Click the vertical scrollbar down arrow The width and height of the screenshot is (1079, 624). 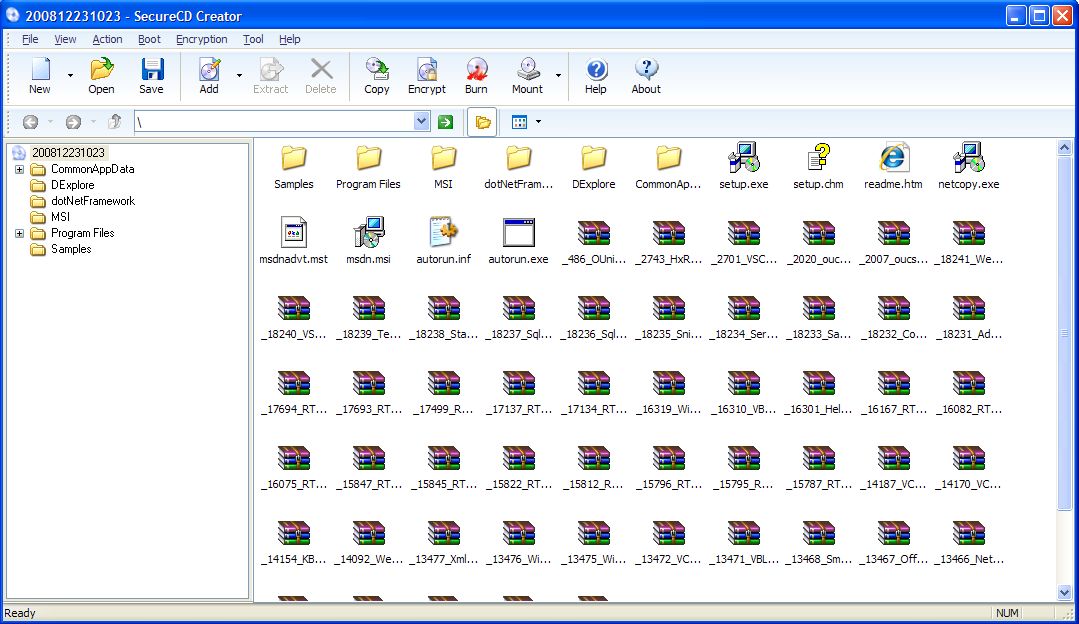click(x=1065, y=592)
